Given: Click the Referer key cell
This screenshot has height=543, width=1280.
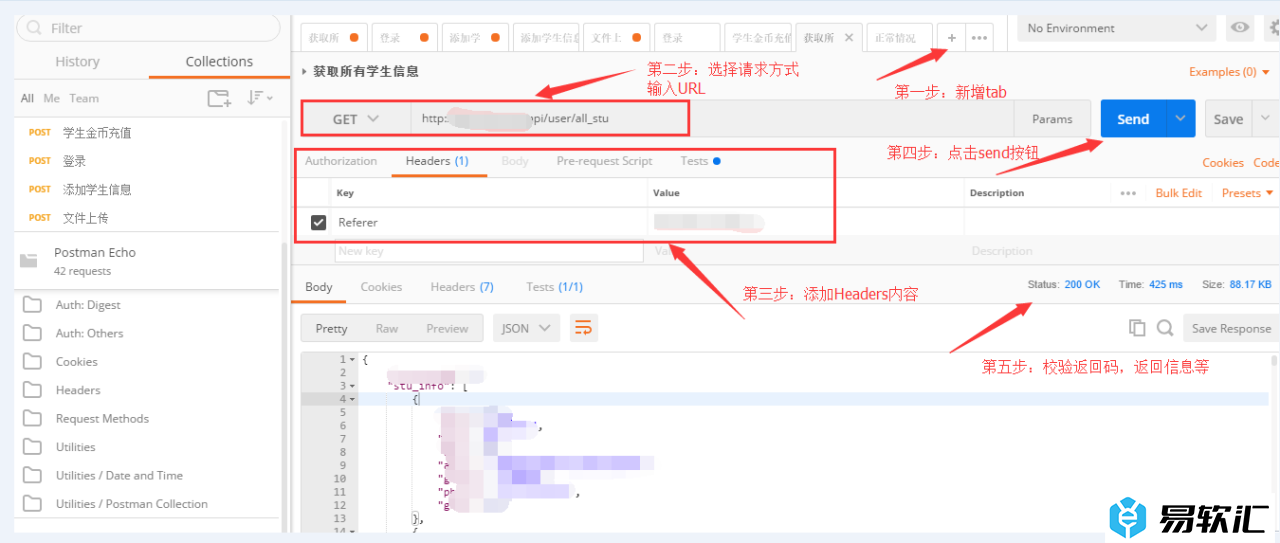Looking at the screenshot, I should coord(490,222).
